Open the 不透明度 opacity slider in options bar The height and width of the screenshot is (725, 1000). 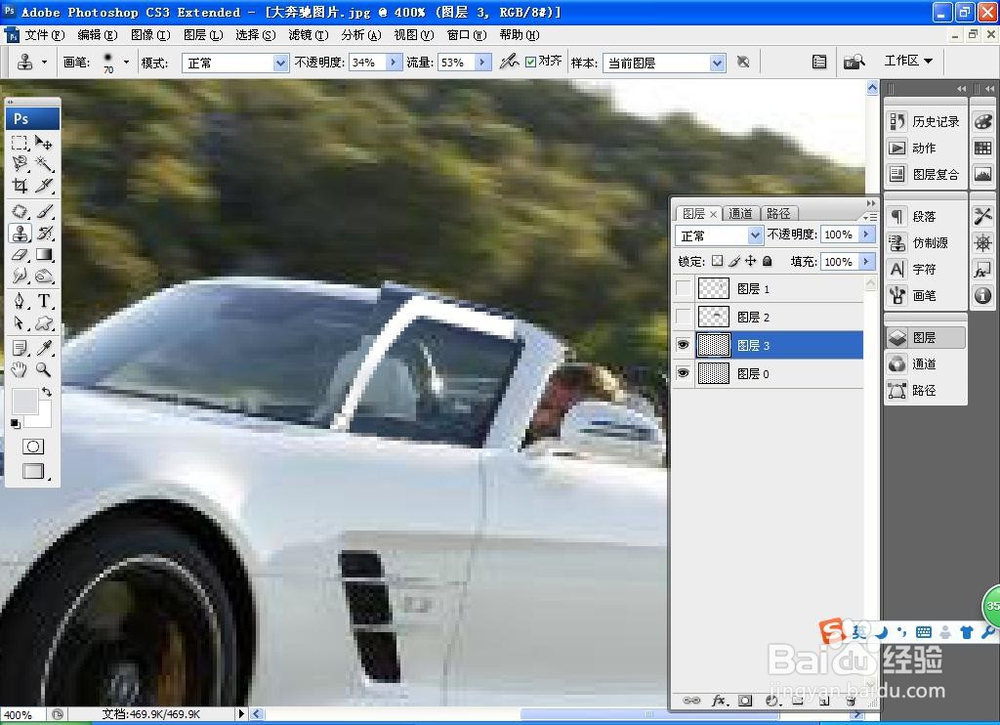point(393,62)
